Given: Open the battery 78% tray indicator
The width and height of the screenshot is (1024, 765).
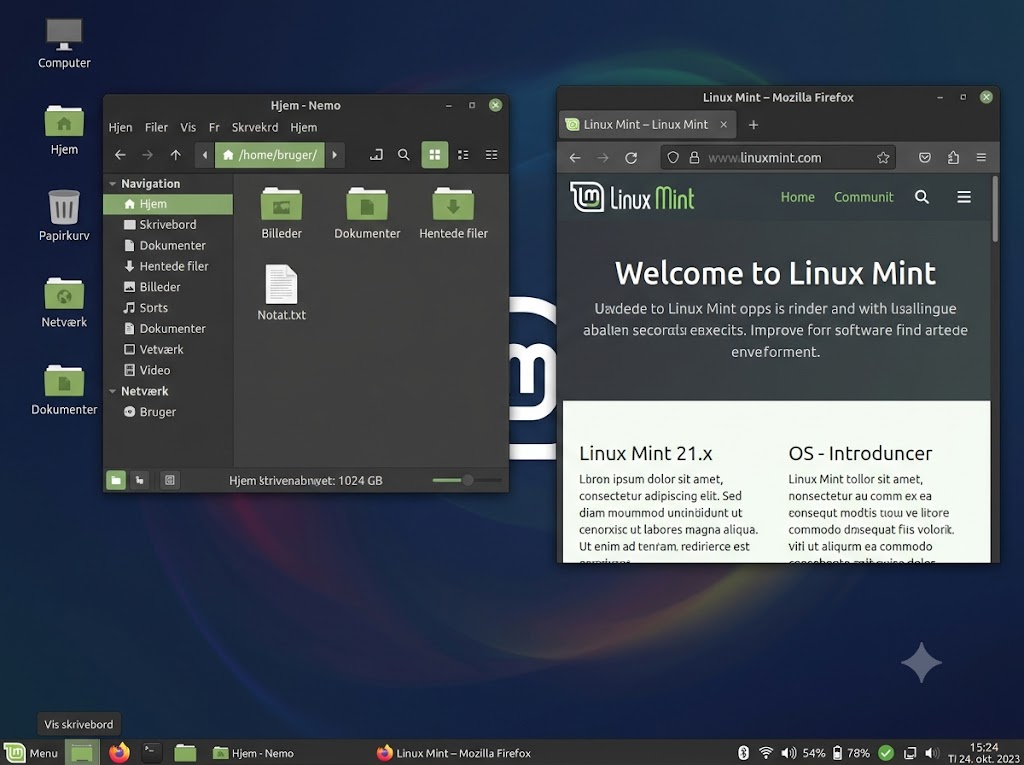Looking at the screenshot, I should click(x=851, y=753).
